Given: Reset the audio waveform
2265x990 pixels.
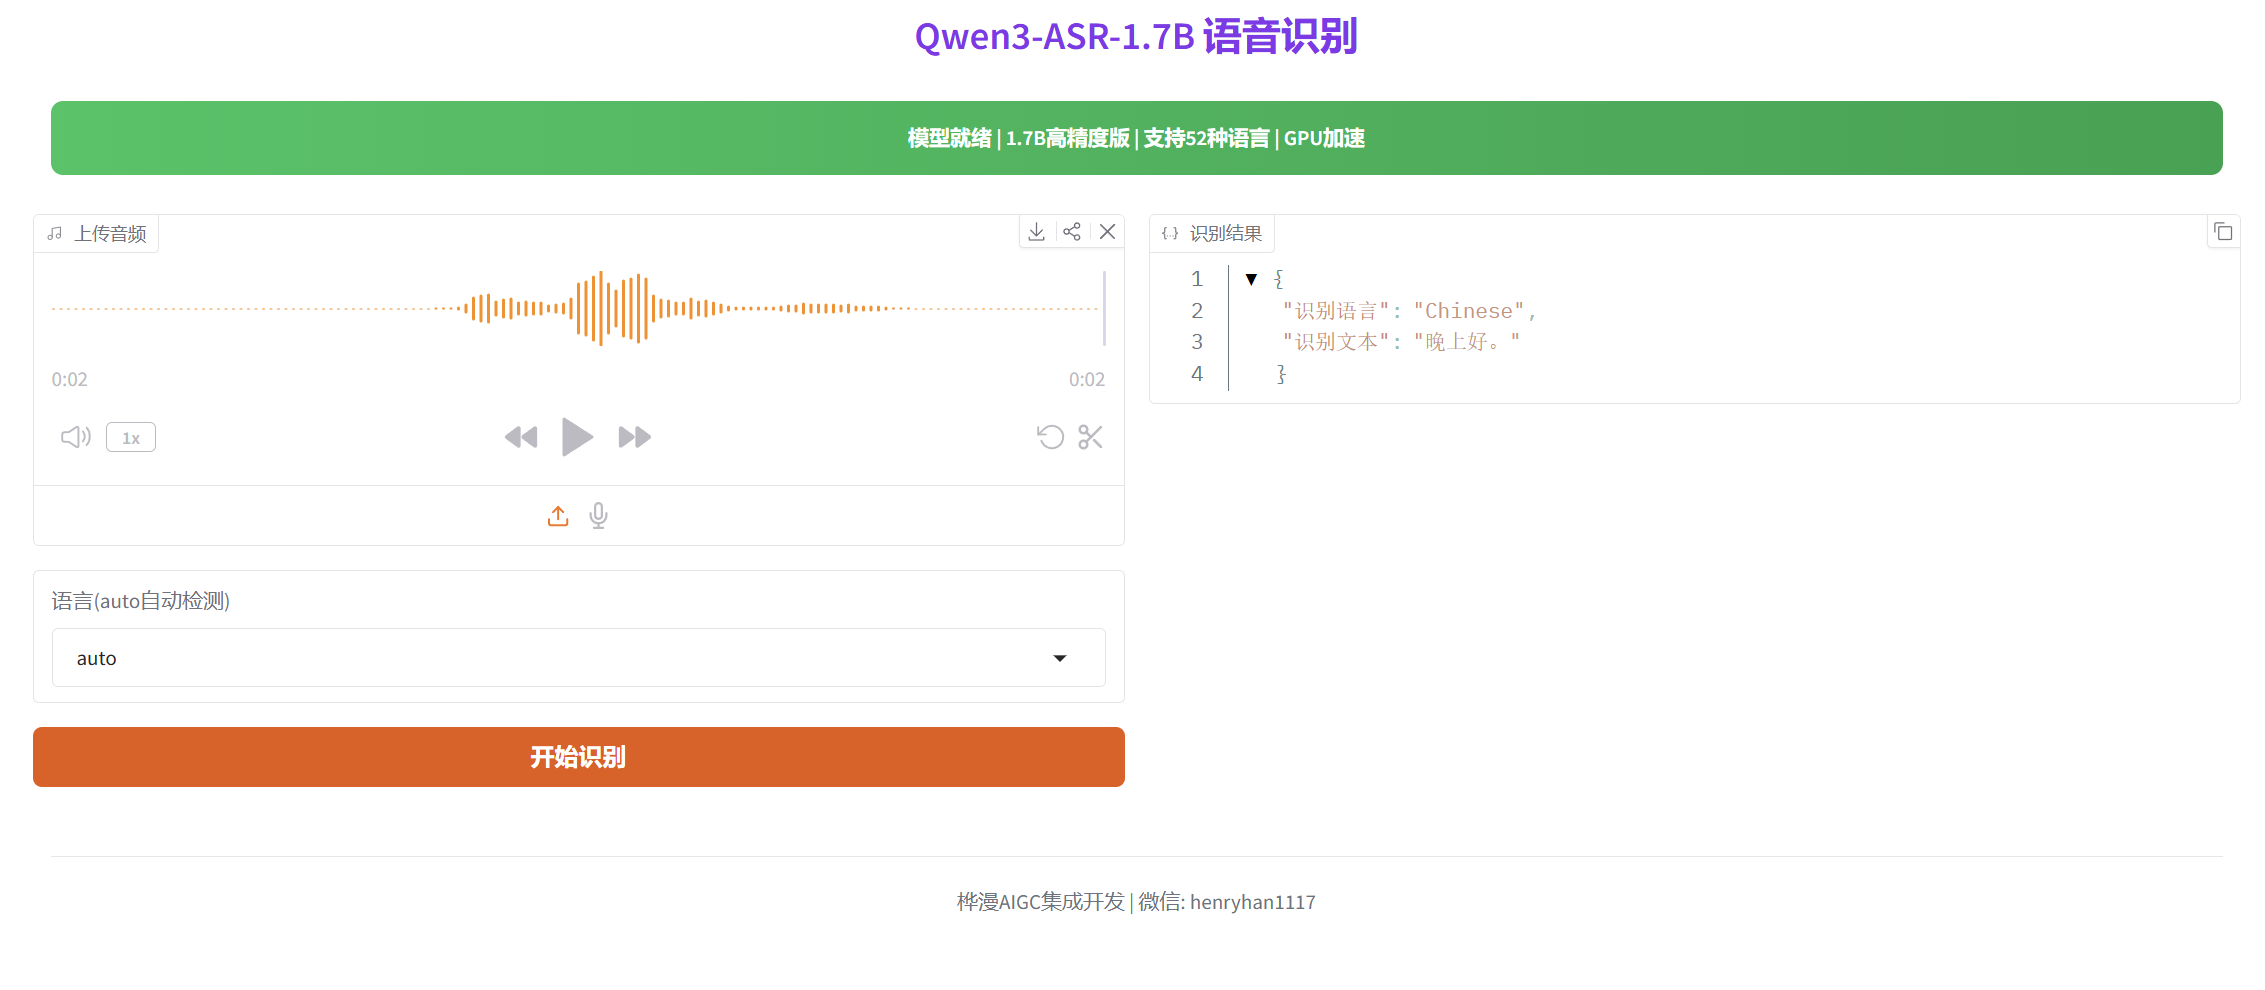Looking at the screenshot, I should pos(1050,437).
